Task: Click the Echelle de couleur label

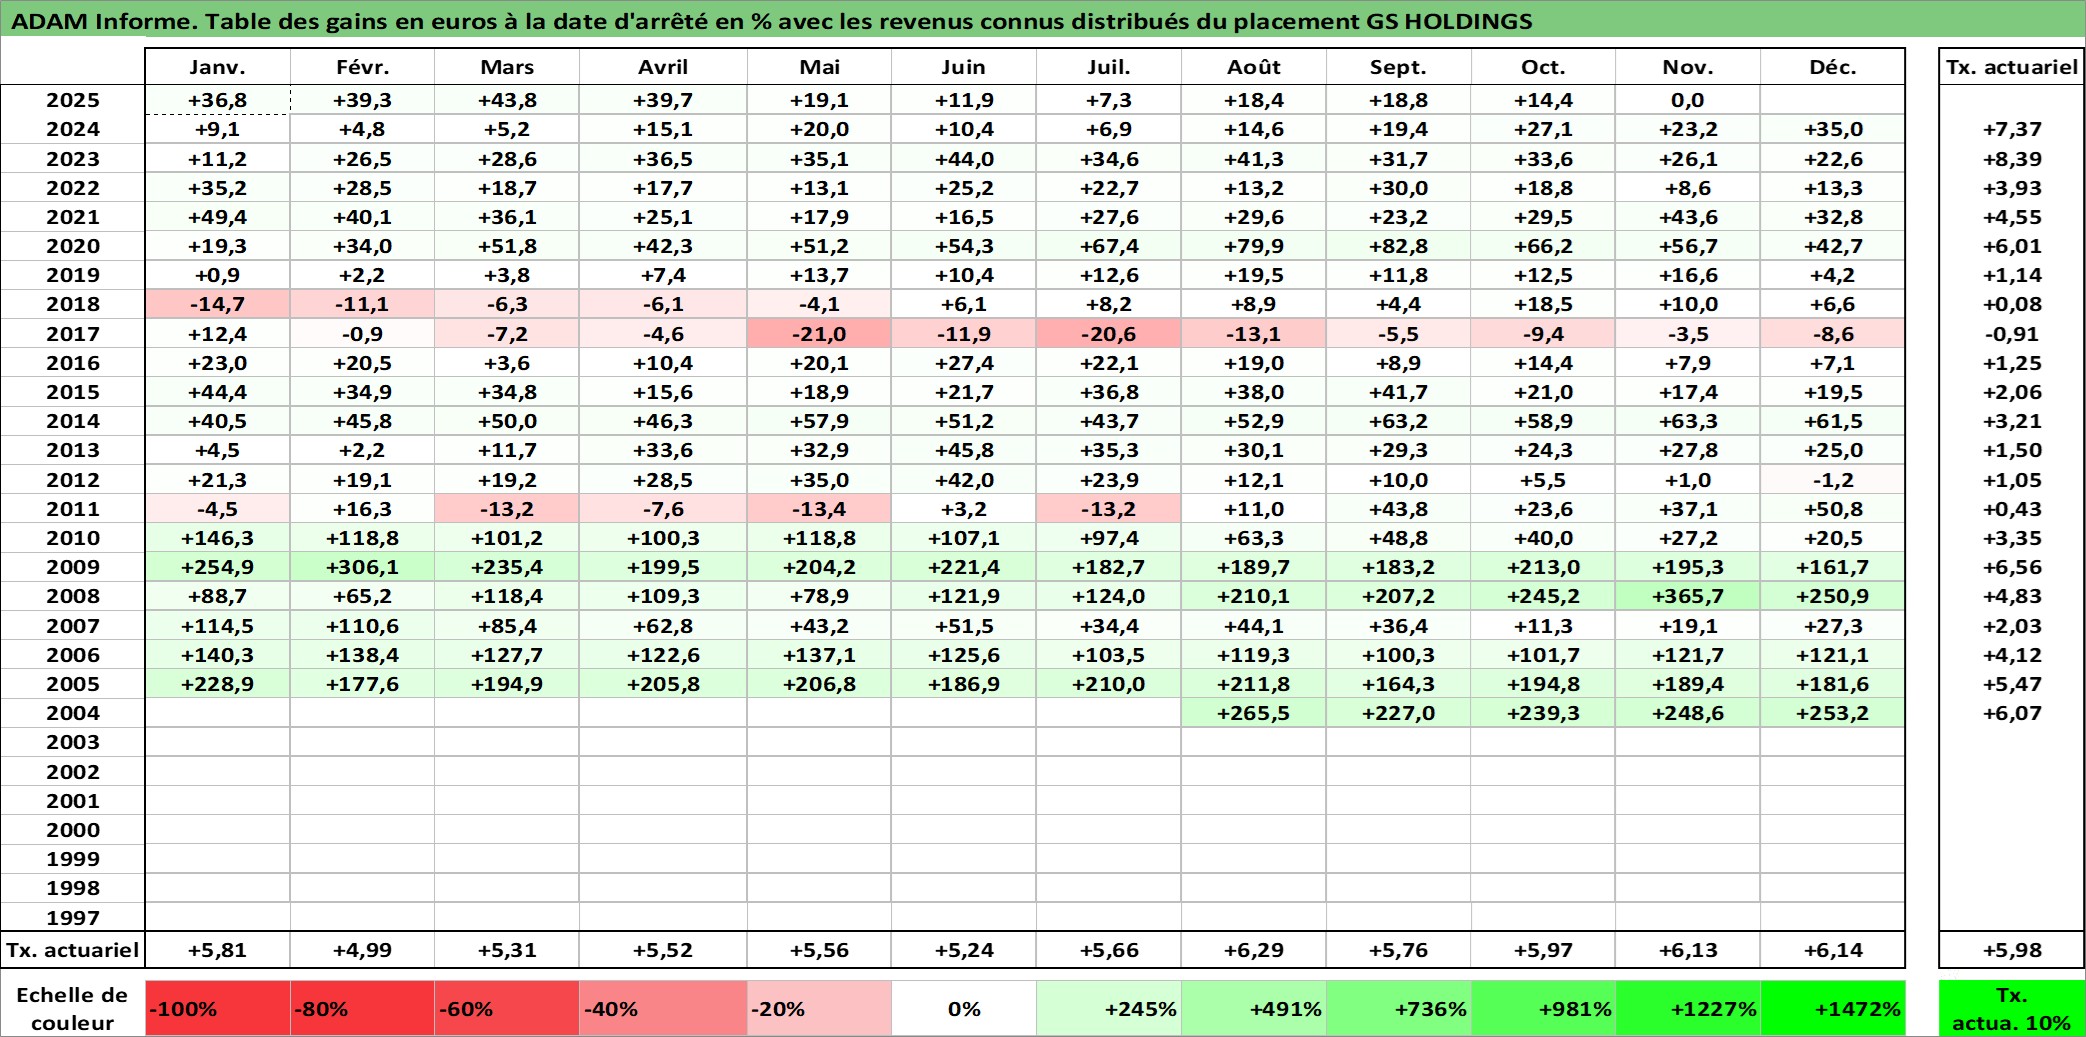Action: [72, 1008]
